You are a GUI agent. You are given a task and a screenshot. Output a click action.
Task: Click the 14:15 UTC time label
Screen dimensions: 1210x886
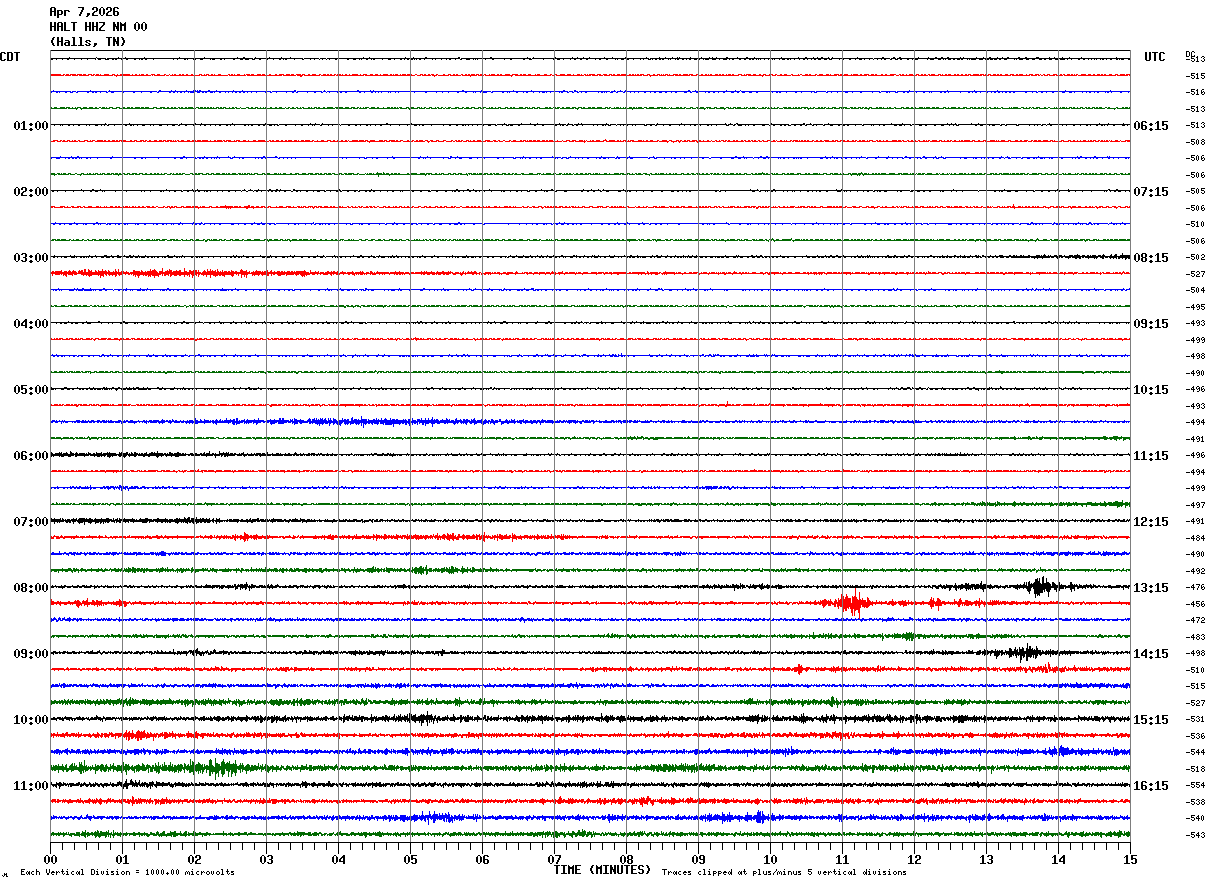coord(1150,654)
